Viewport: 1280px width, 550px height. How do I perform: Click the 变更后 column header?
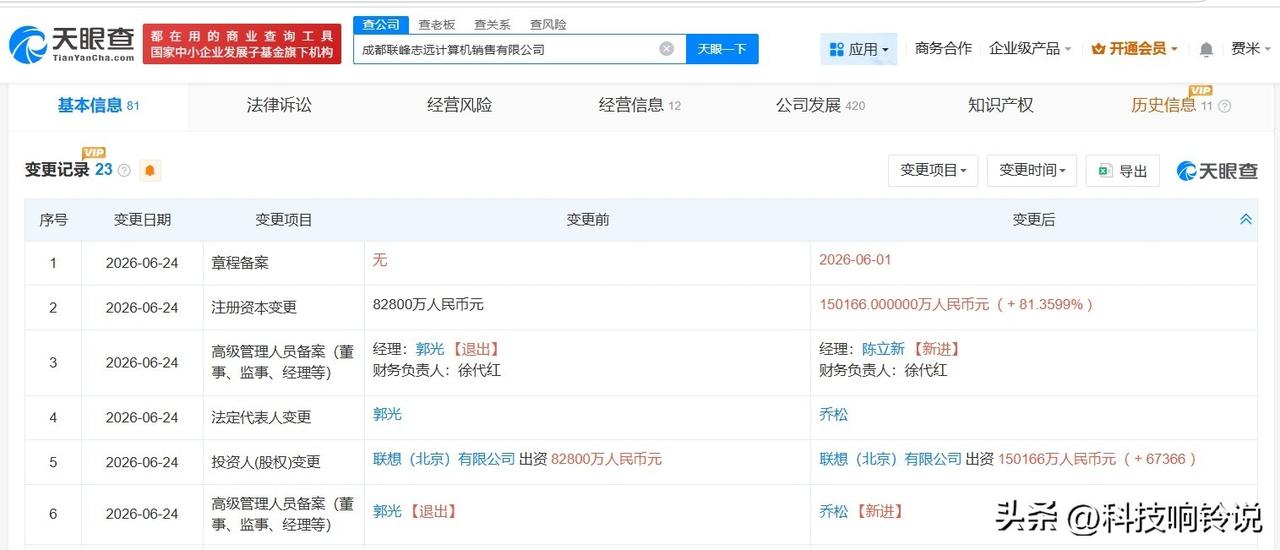click(x=1033, y=220)
